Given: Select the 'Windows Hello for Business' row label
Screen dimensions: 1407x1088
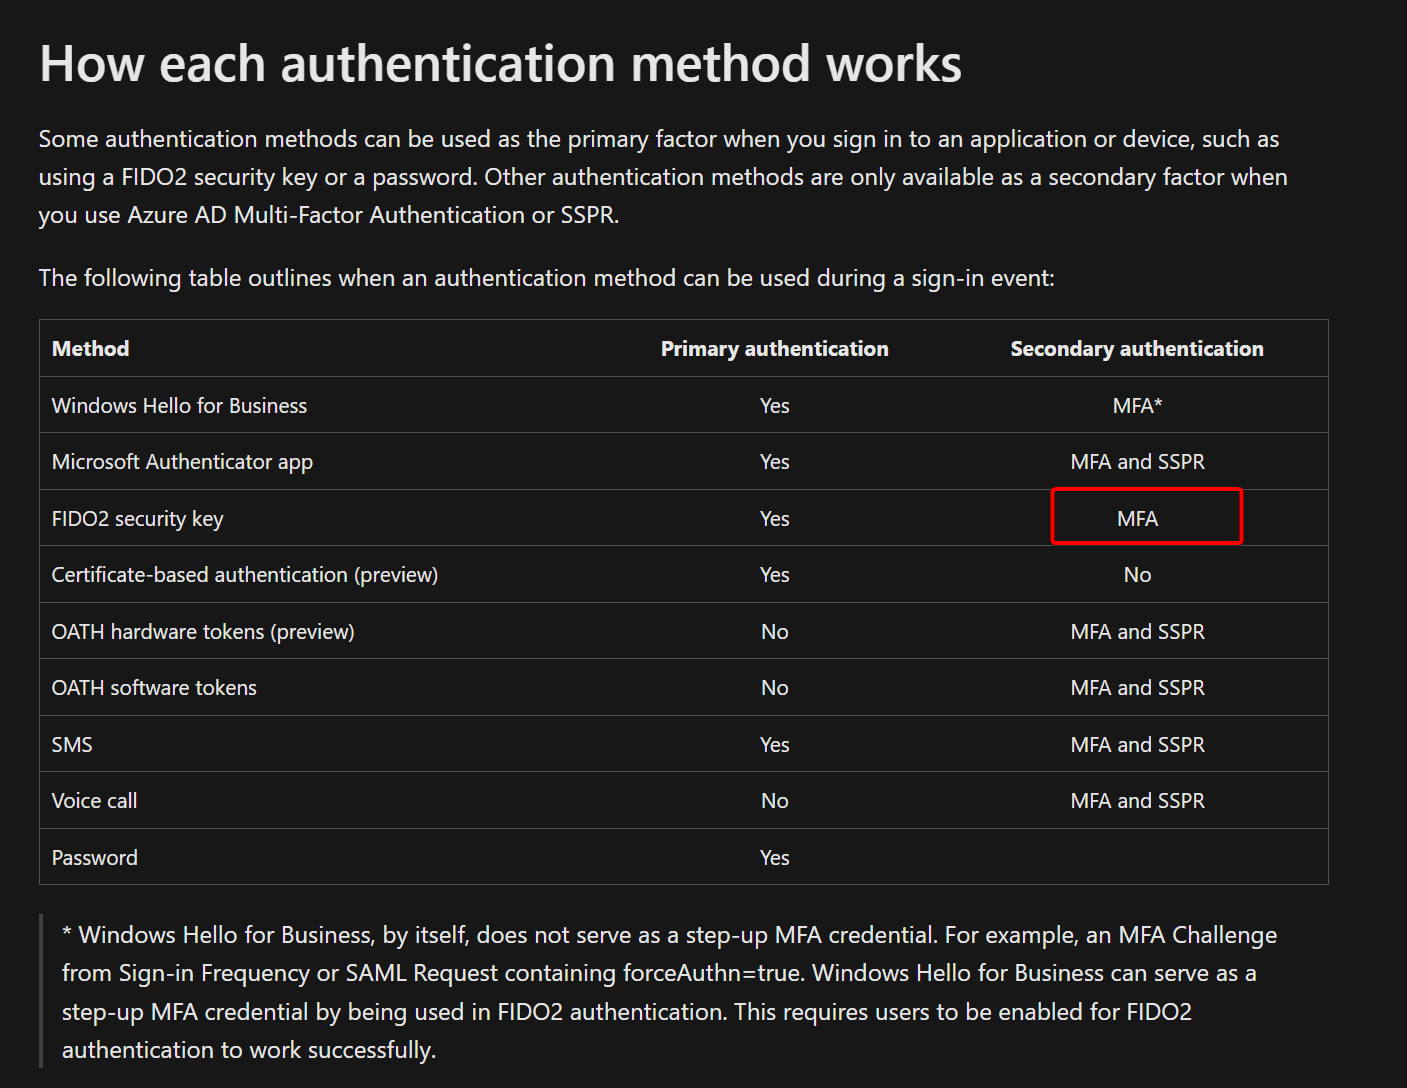Looking at the screenshot, I should (x=178, y=405).
